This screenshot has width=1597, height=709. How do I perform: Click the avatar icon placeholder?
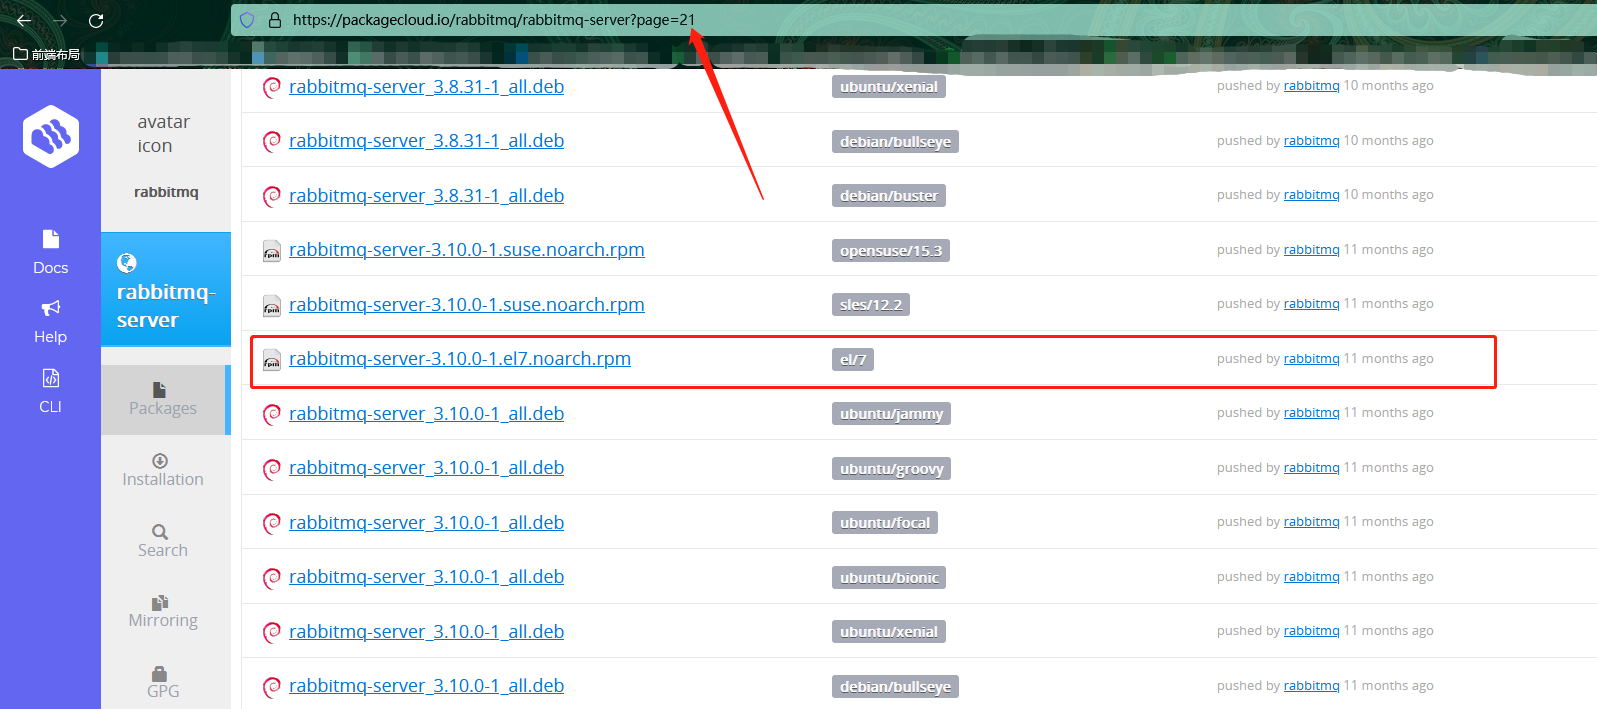[x=164, y=134]
